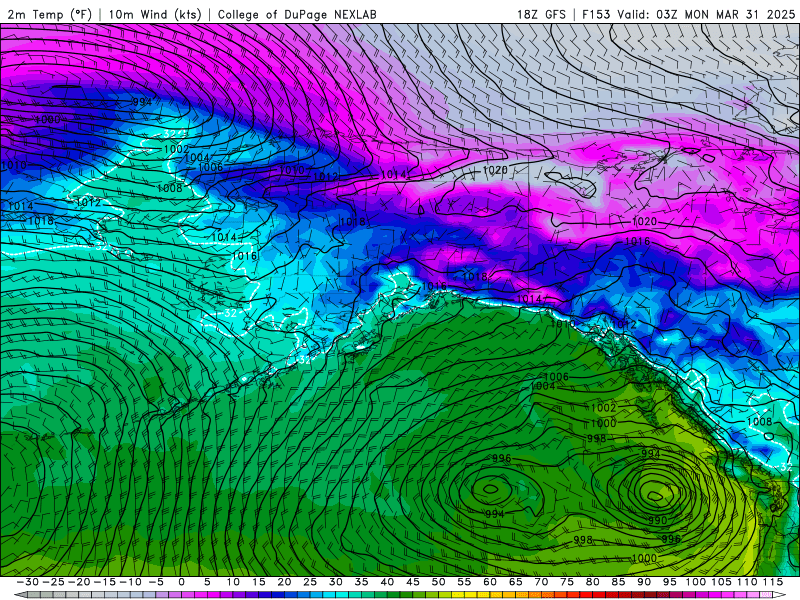
Task: Click the 990 pressure contour label
Action: point(657,520)
